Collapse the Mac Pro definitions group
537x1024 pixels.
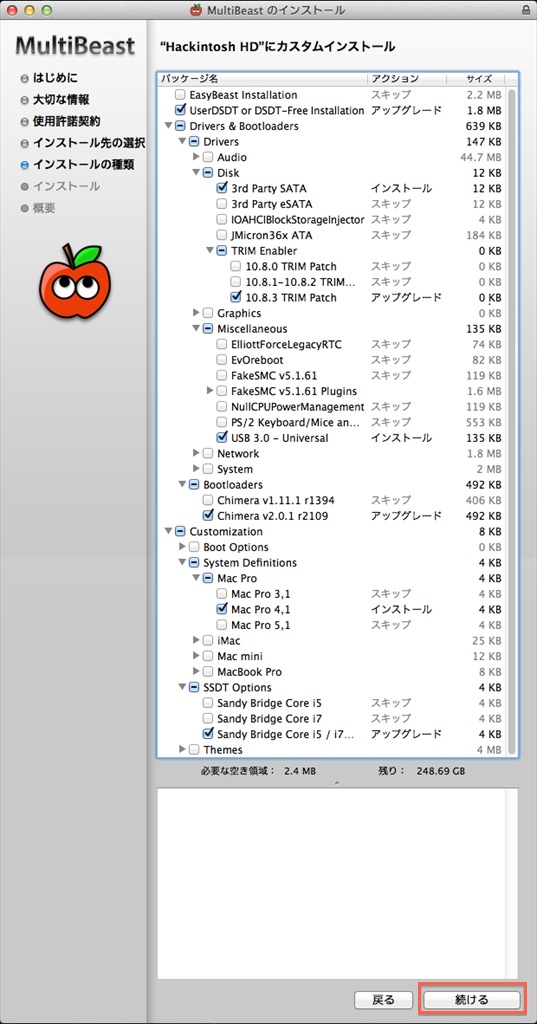197,579
